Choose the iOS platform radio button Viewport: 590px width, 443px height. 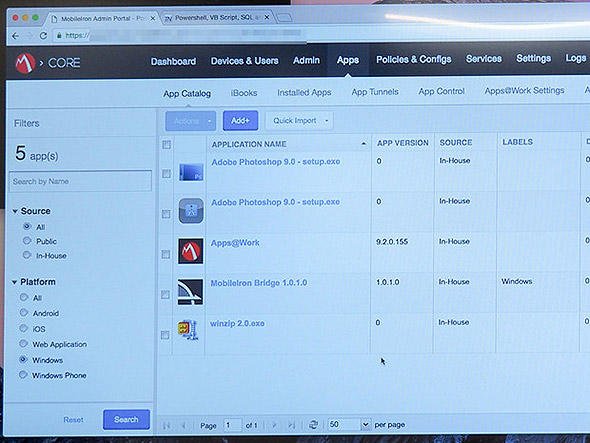tap(24, 328)
